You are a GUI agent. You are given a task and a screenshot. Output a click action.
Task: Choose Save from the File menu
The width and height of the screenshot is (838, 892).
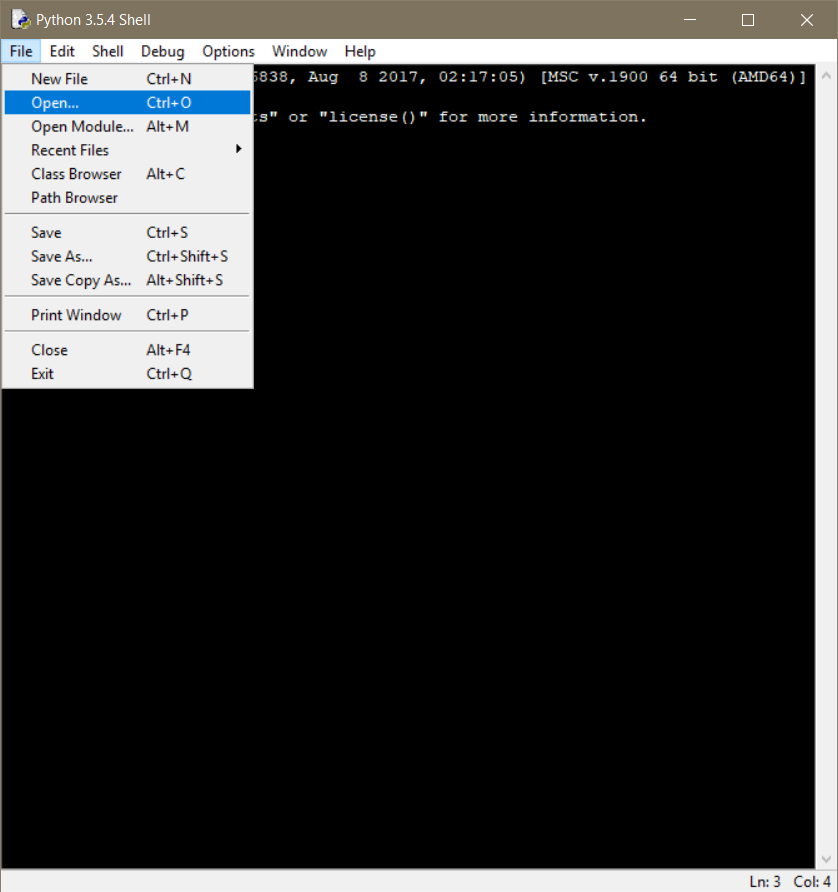coord(127,233)
